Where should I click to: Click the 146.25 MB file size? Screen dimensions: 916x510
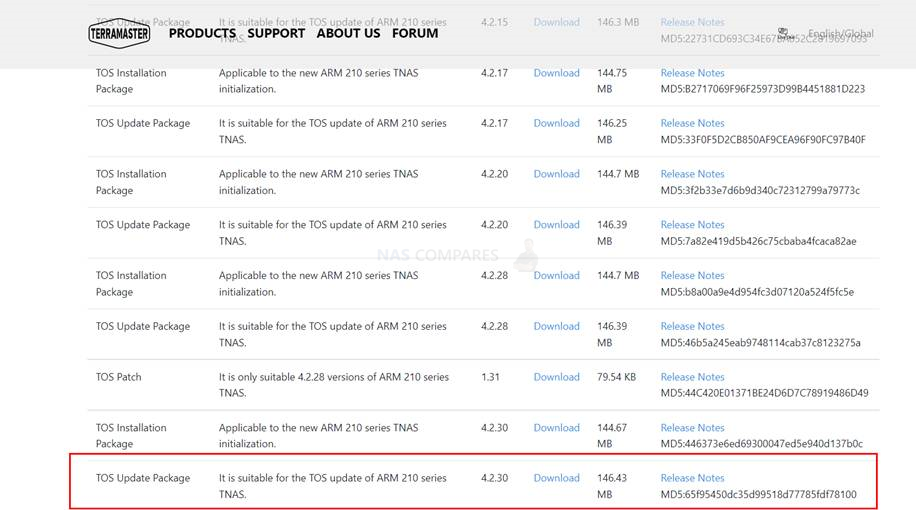612,131
